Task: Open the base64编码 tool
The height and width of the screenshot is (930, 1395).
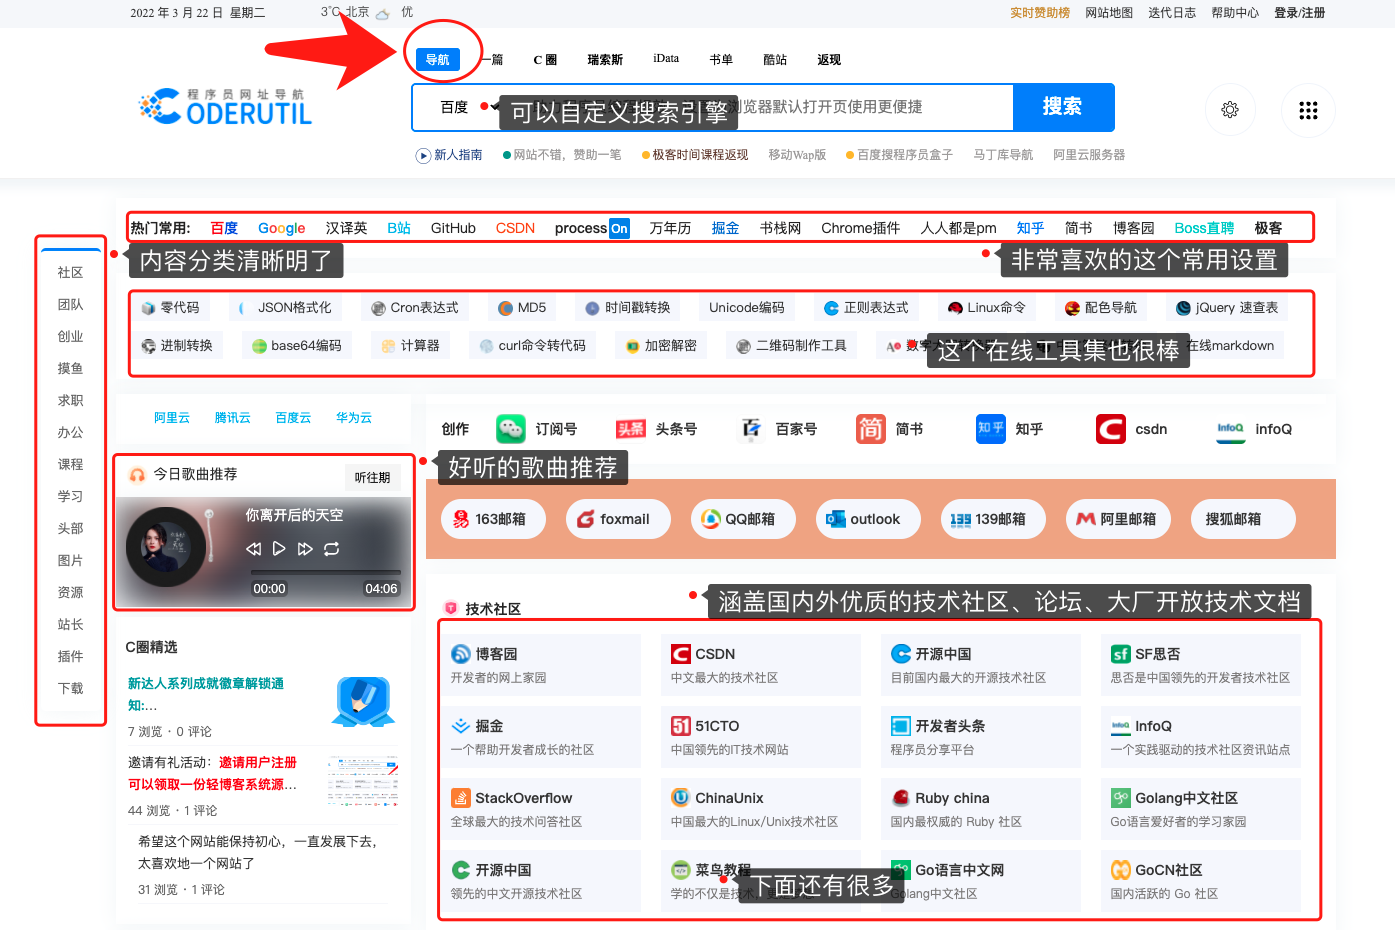Action: (x=296, y=346)
